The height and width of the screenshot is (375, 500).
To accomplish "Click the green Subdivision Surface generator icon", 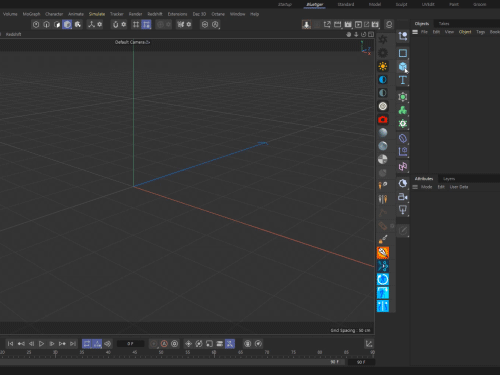I will click(x=403, y=97).
